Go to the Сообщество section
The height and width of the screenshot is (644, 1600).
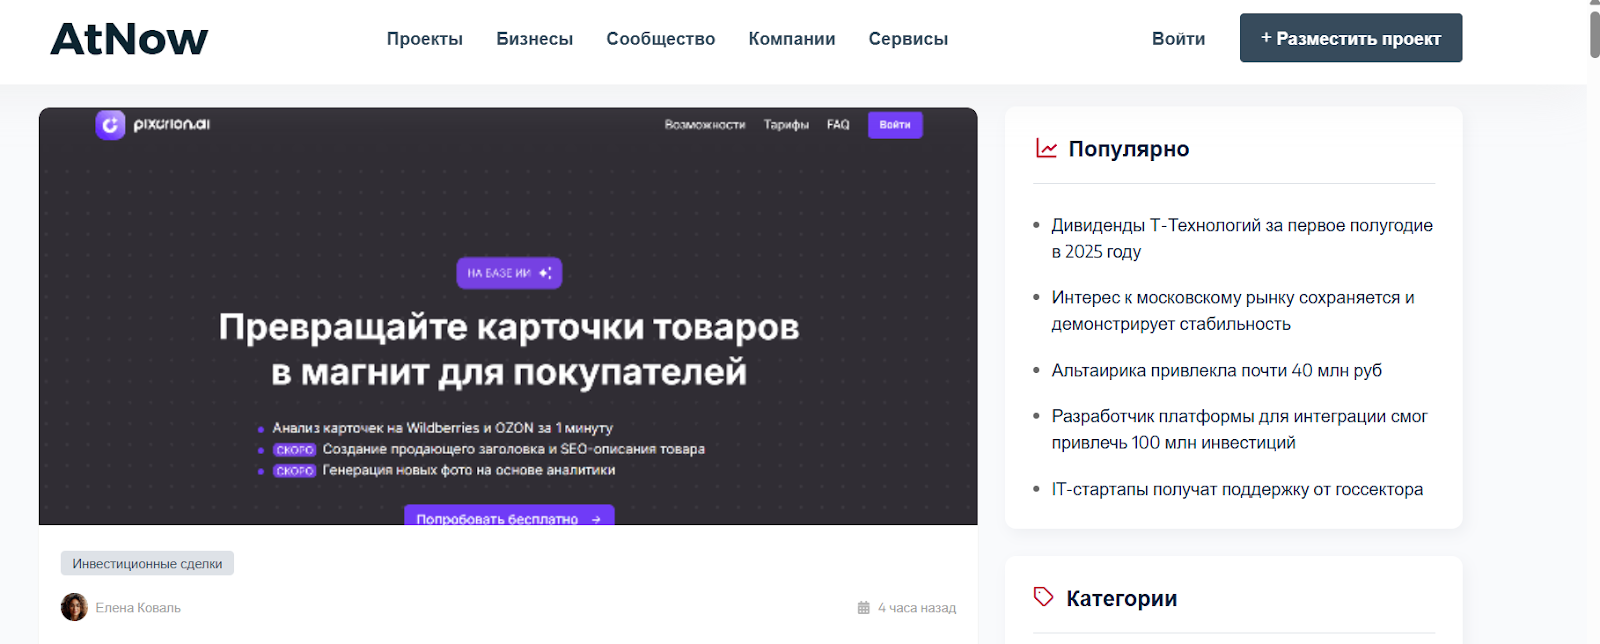click(x=660, y=39)
